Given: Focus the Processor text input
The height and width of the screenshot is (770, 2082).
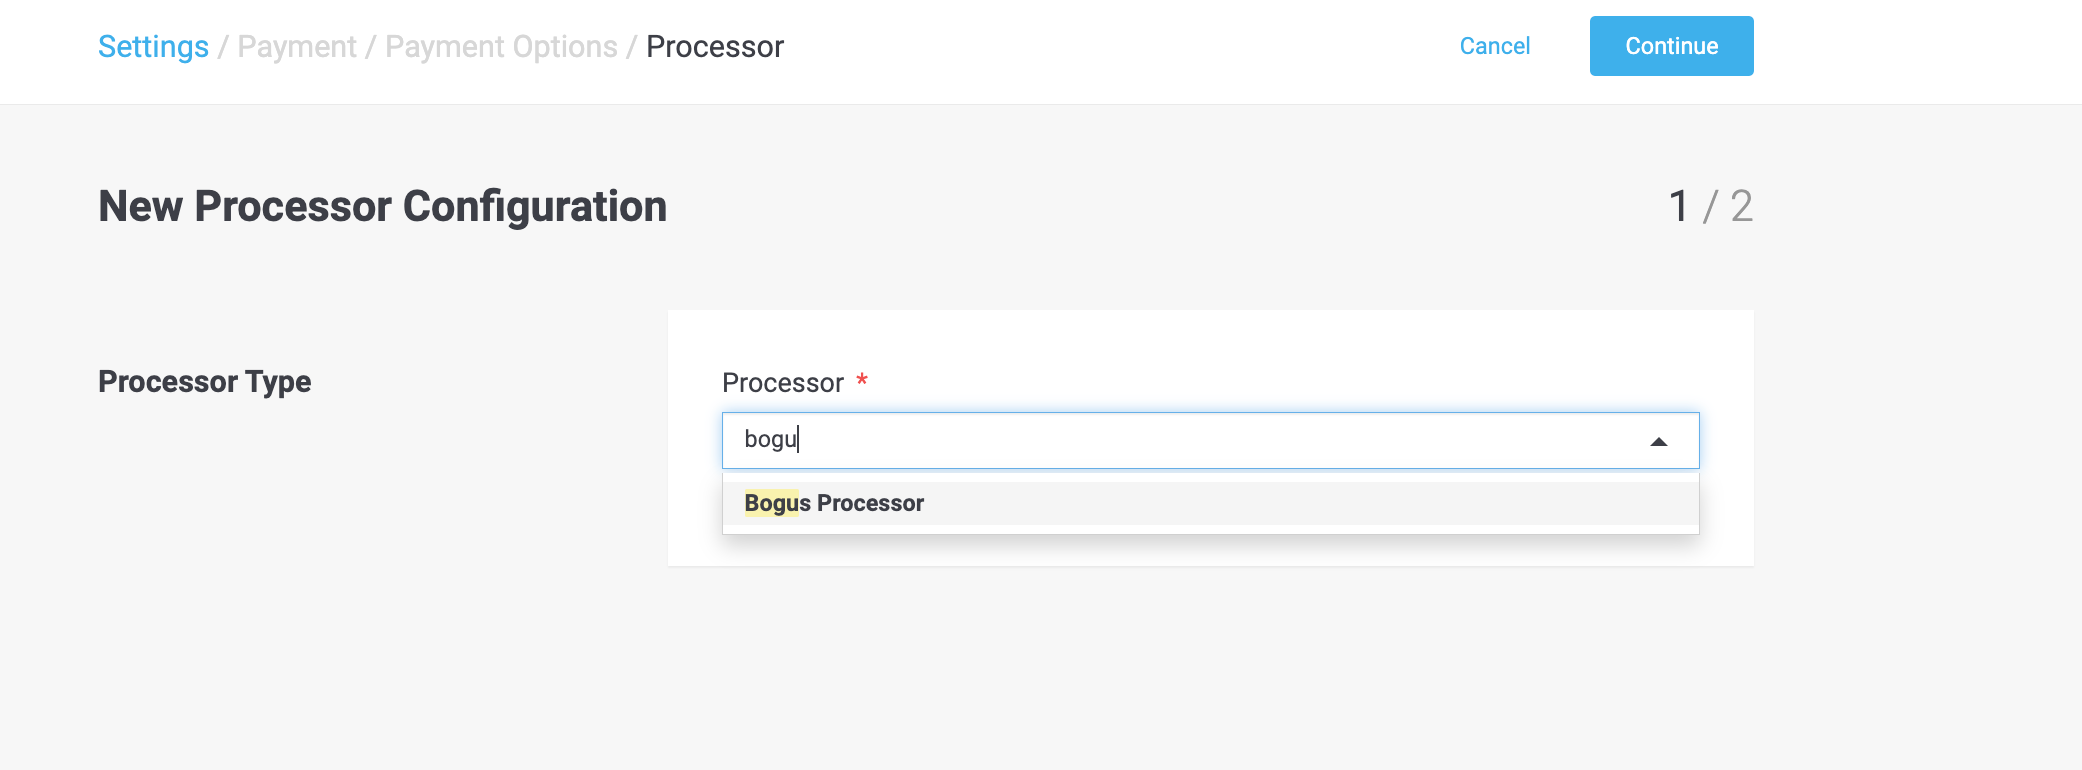Looking at the screenshot, I should [x=1100, y=440].
